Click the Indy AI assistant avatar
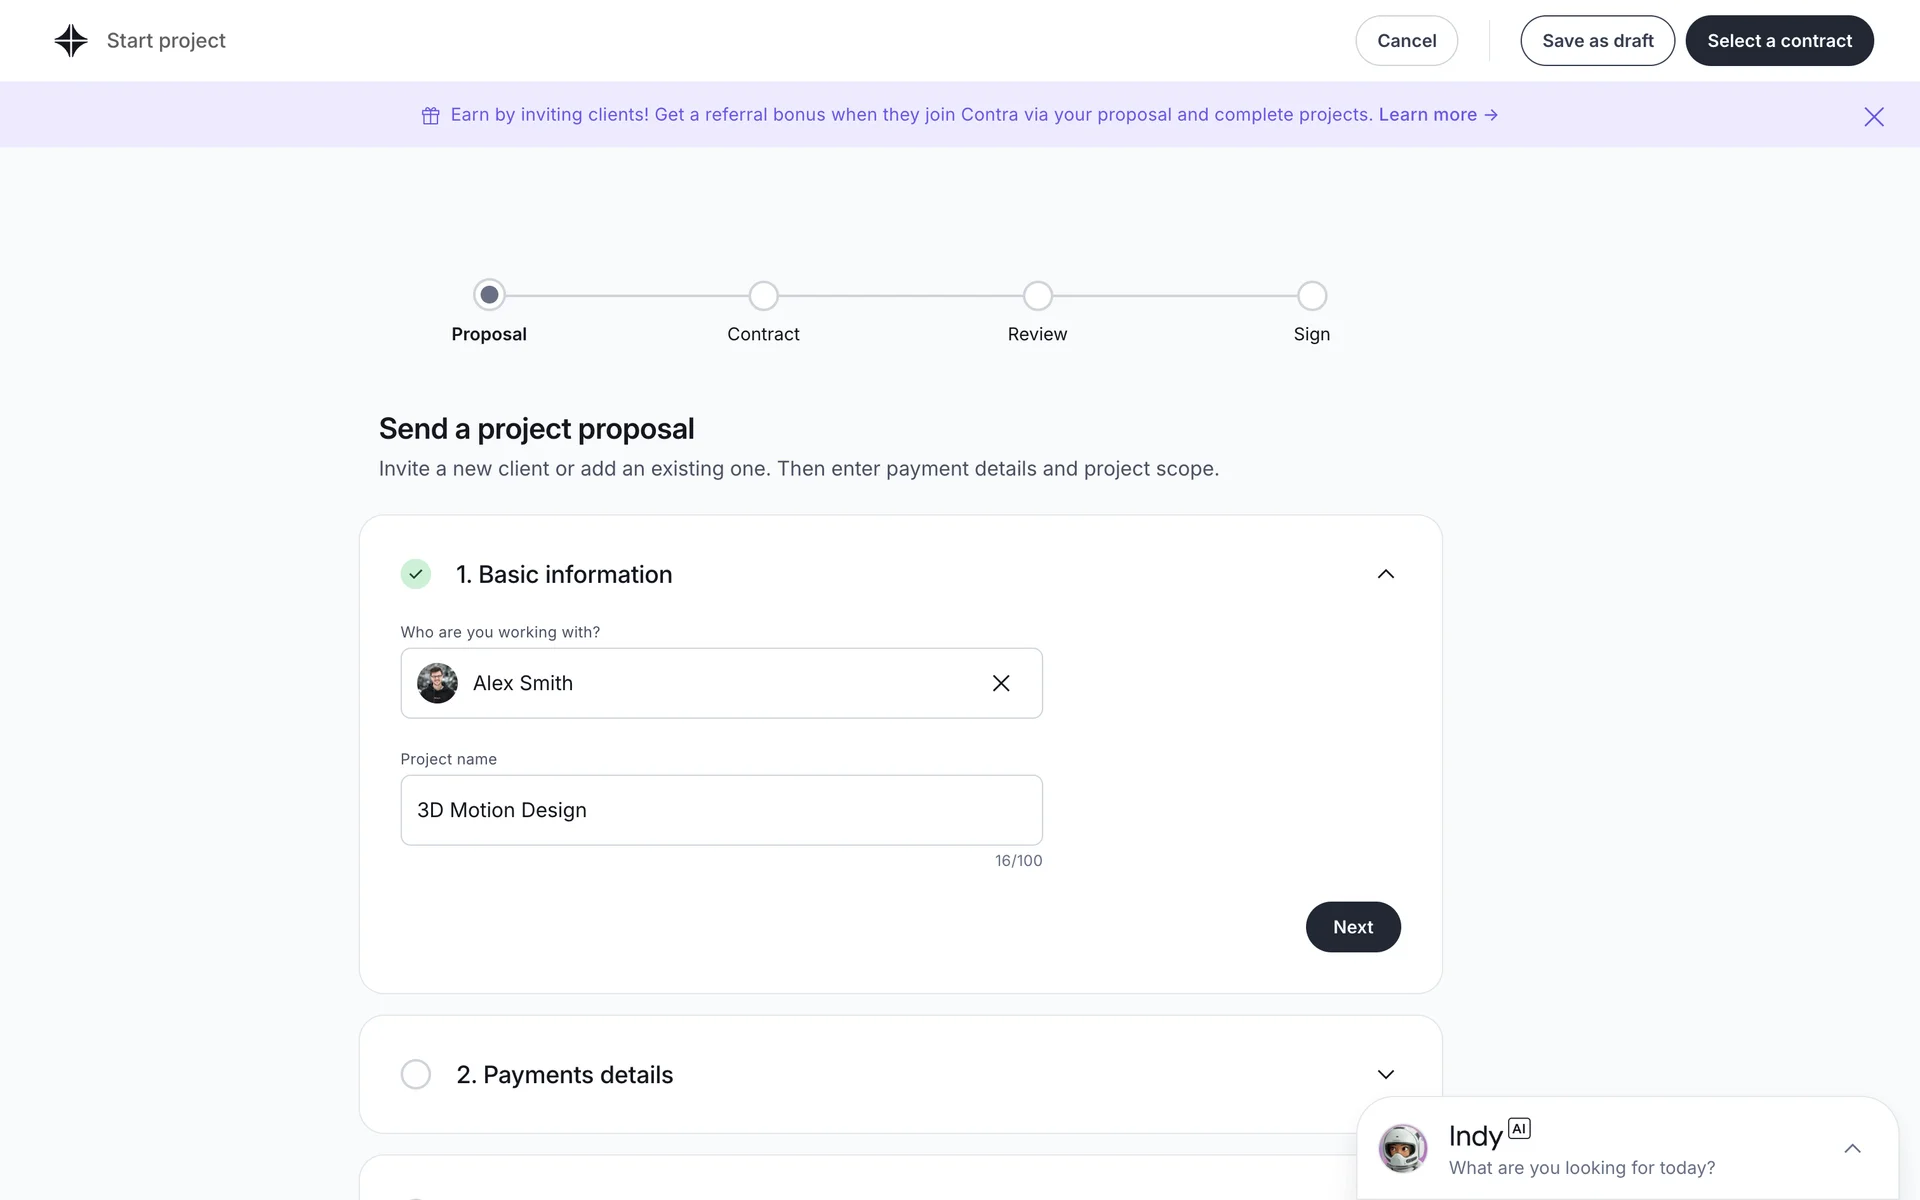1920x1200 pixels. click(1402, 1148)
